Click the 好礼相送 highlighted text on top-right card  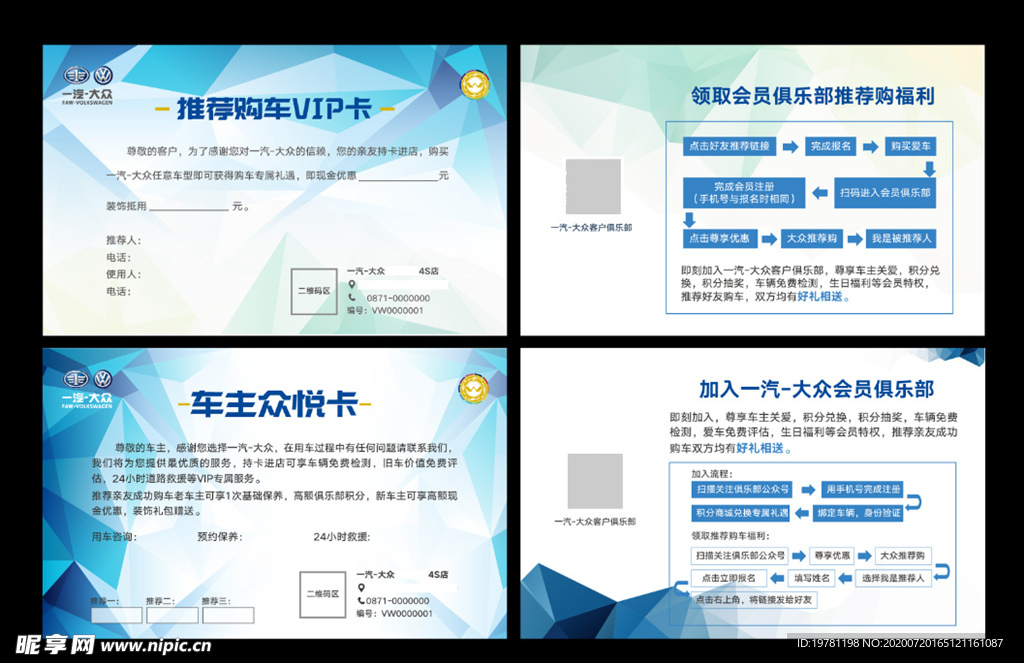820,297
